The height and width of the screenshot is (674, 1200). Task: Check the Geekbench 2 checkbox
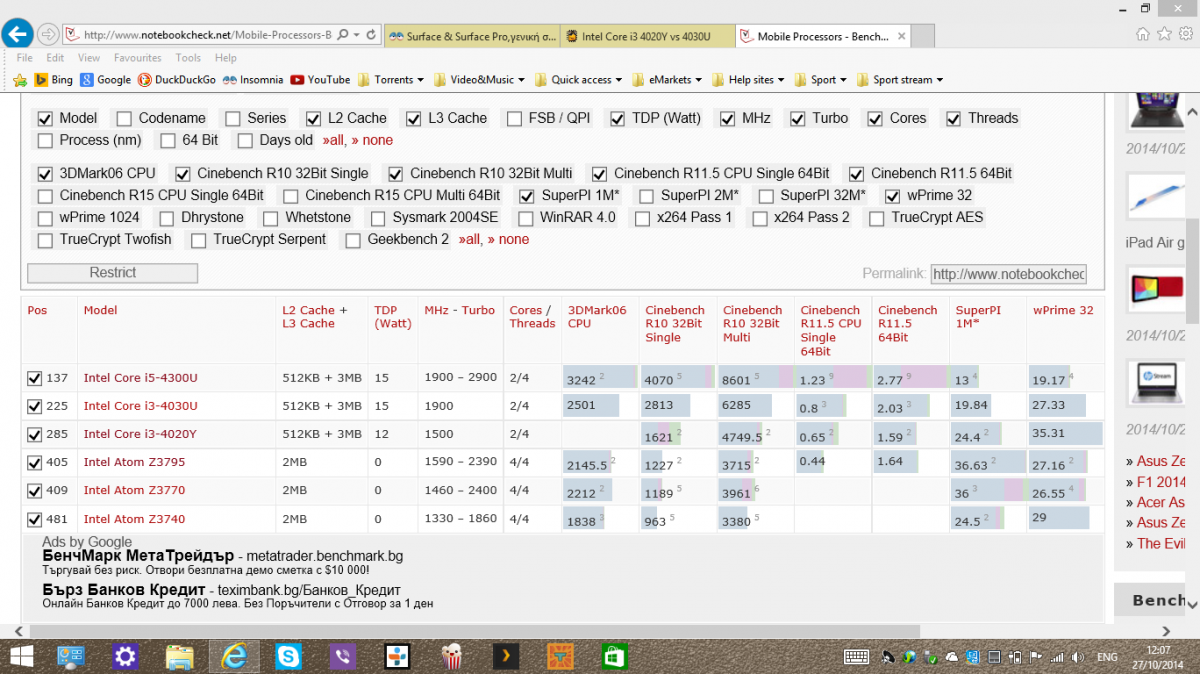pos(352,240)
